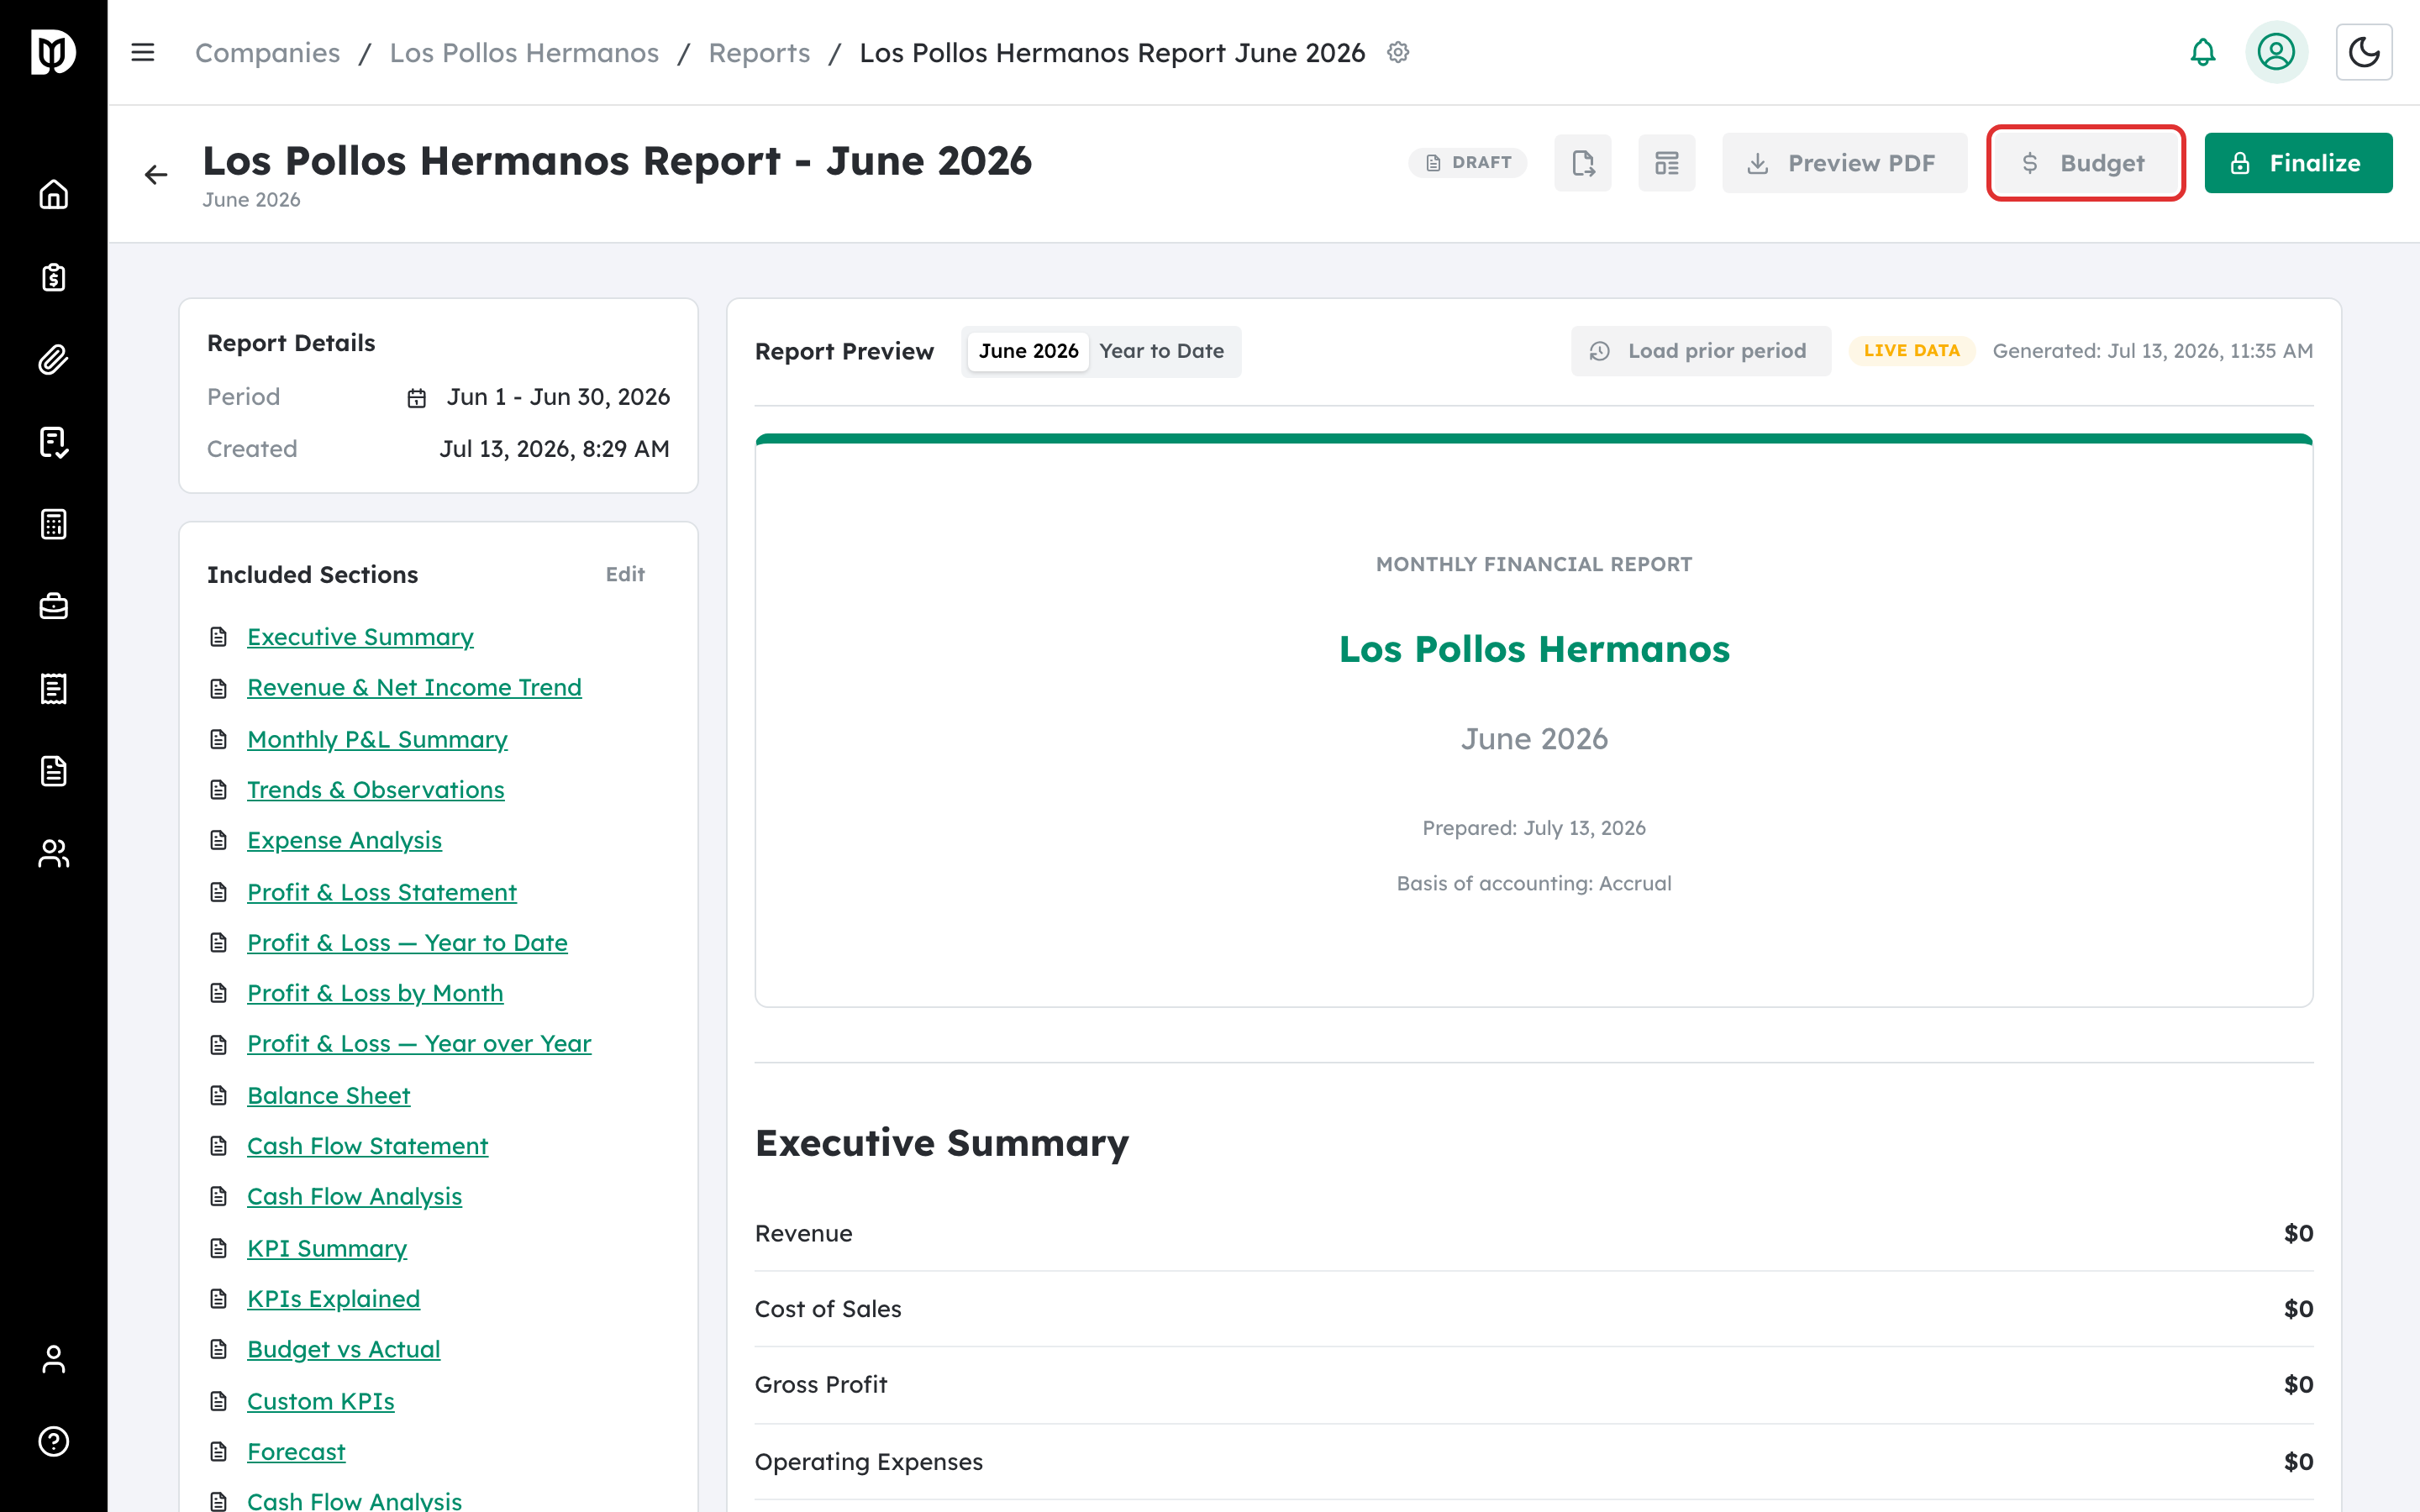Click Load prior period button
2420x1512 pixels.
click(x=1700, y=351)
